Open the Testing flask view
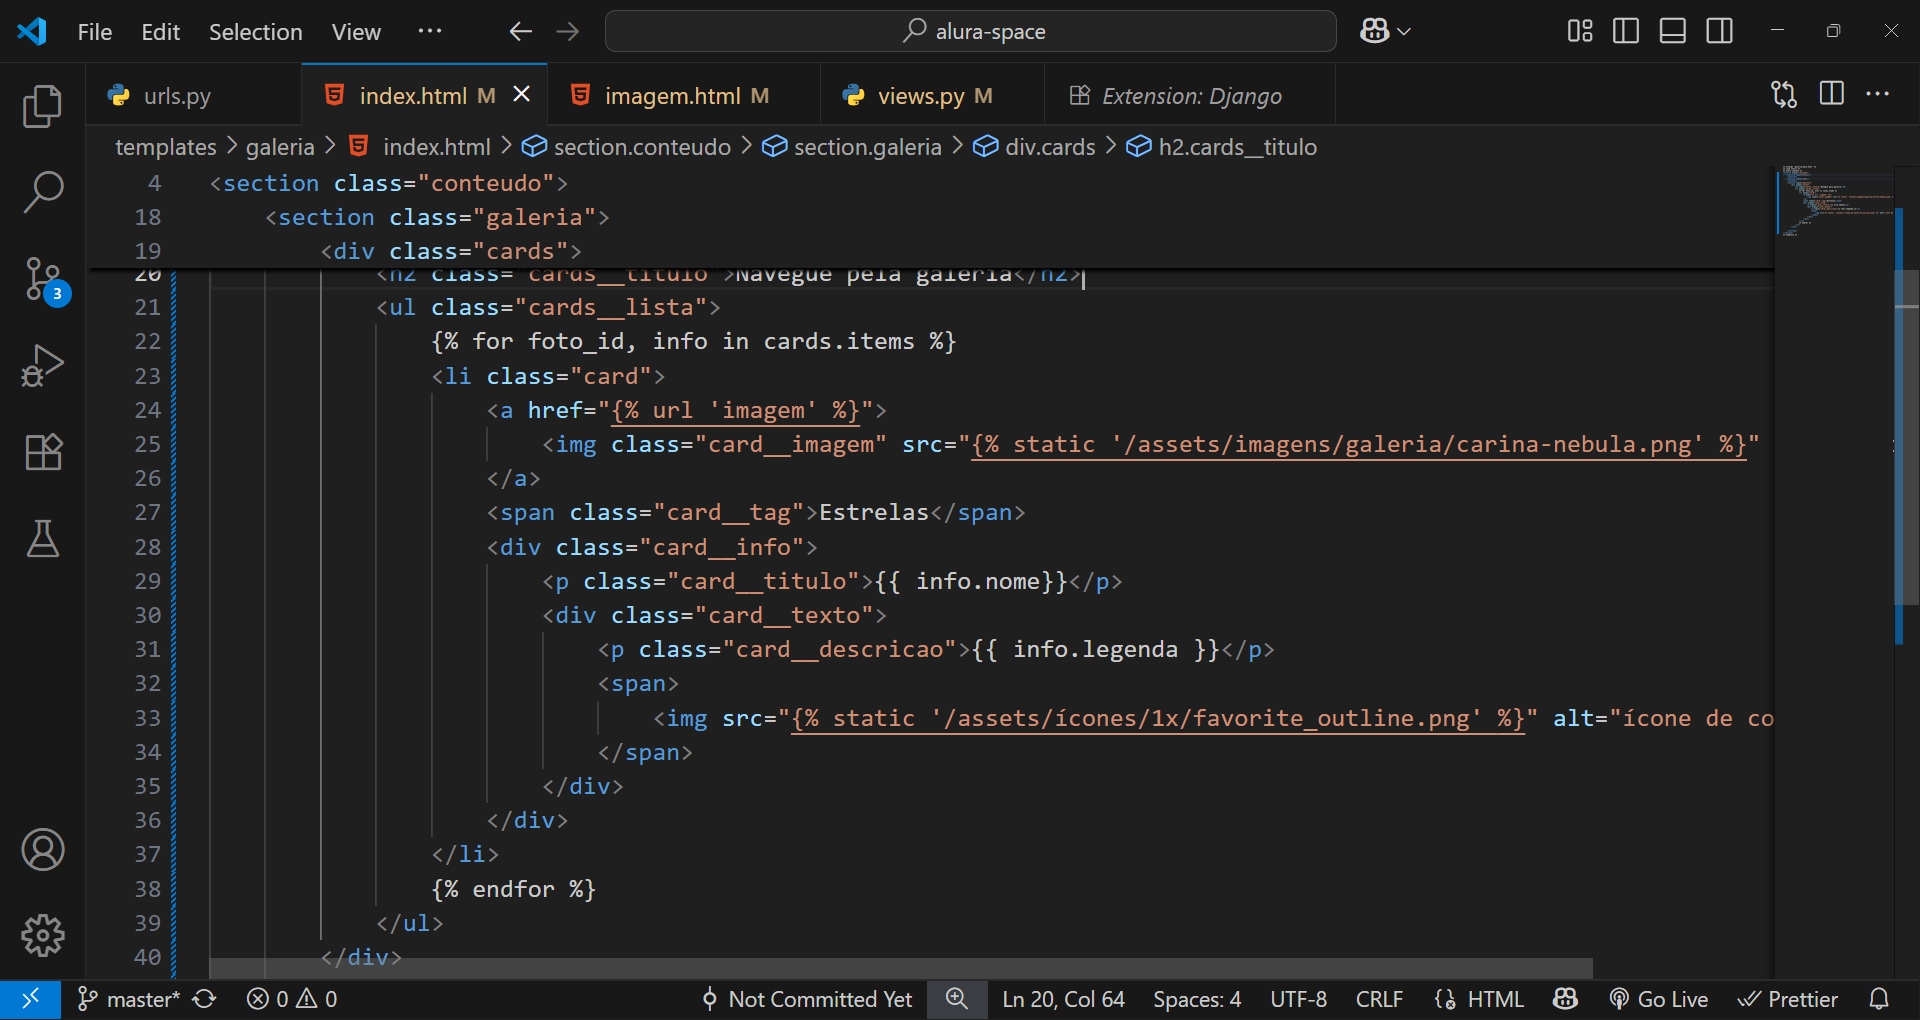 click(x=42, y=538)
